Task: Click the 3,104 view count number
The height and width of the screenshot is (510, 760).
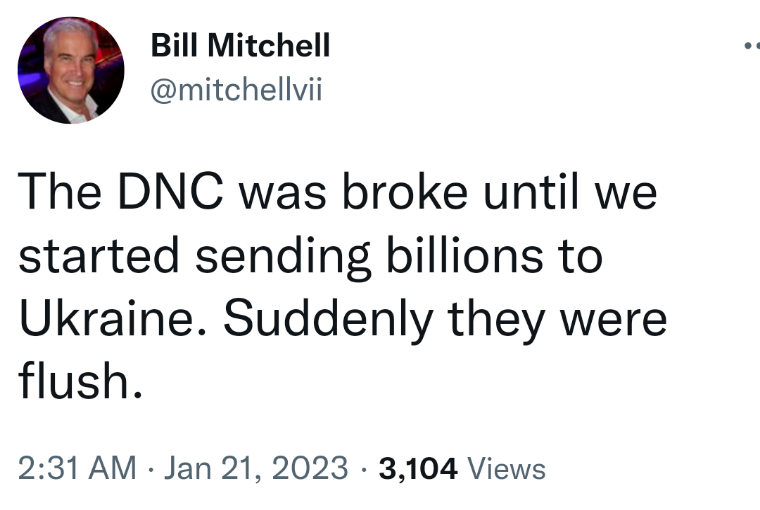Action: [x=418, y=469]
